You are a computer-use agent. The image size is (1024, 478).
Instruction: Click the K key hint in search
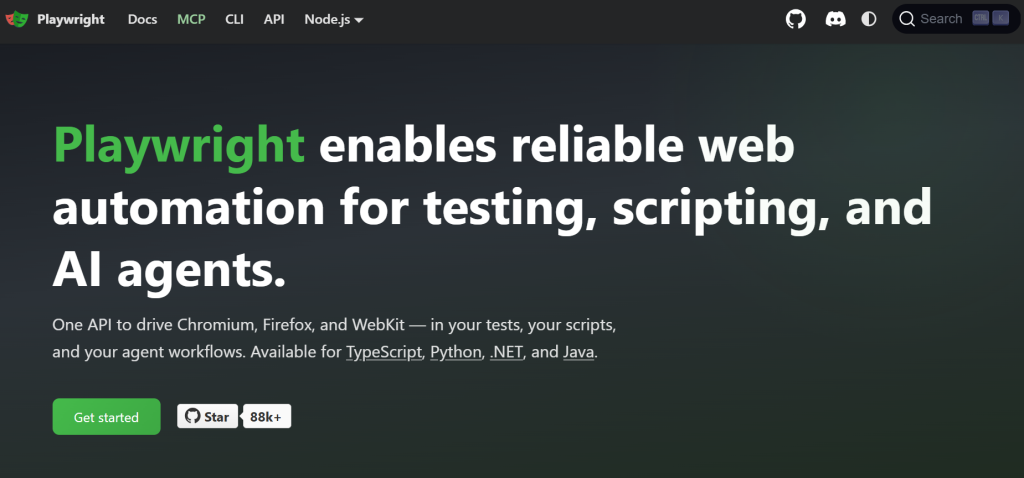pyautogui.click(x=1000, y=18)
